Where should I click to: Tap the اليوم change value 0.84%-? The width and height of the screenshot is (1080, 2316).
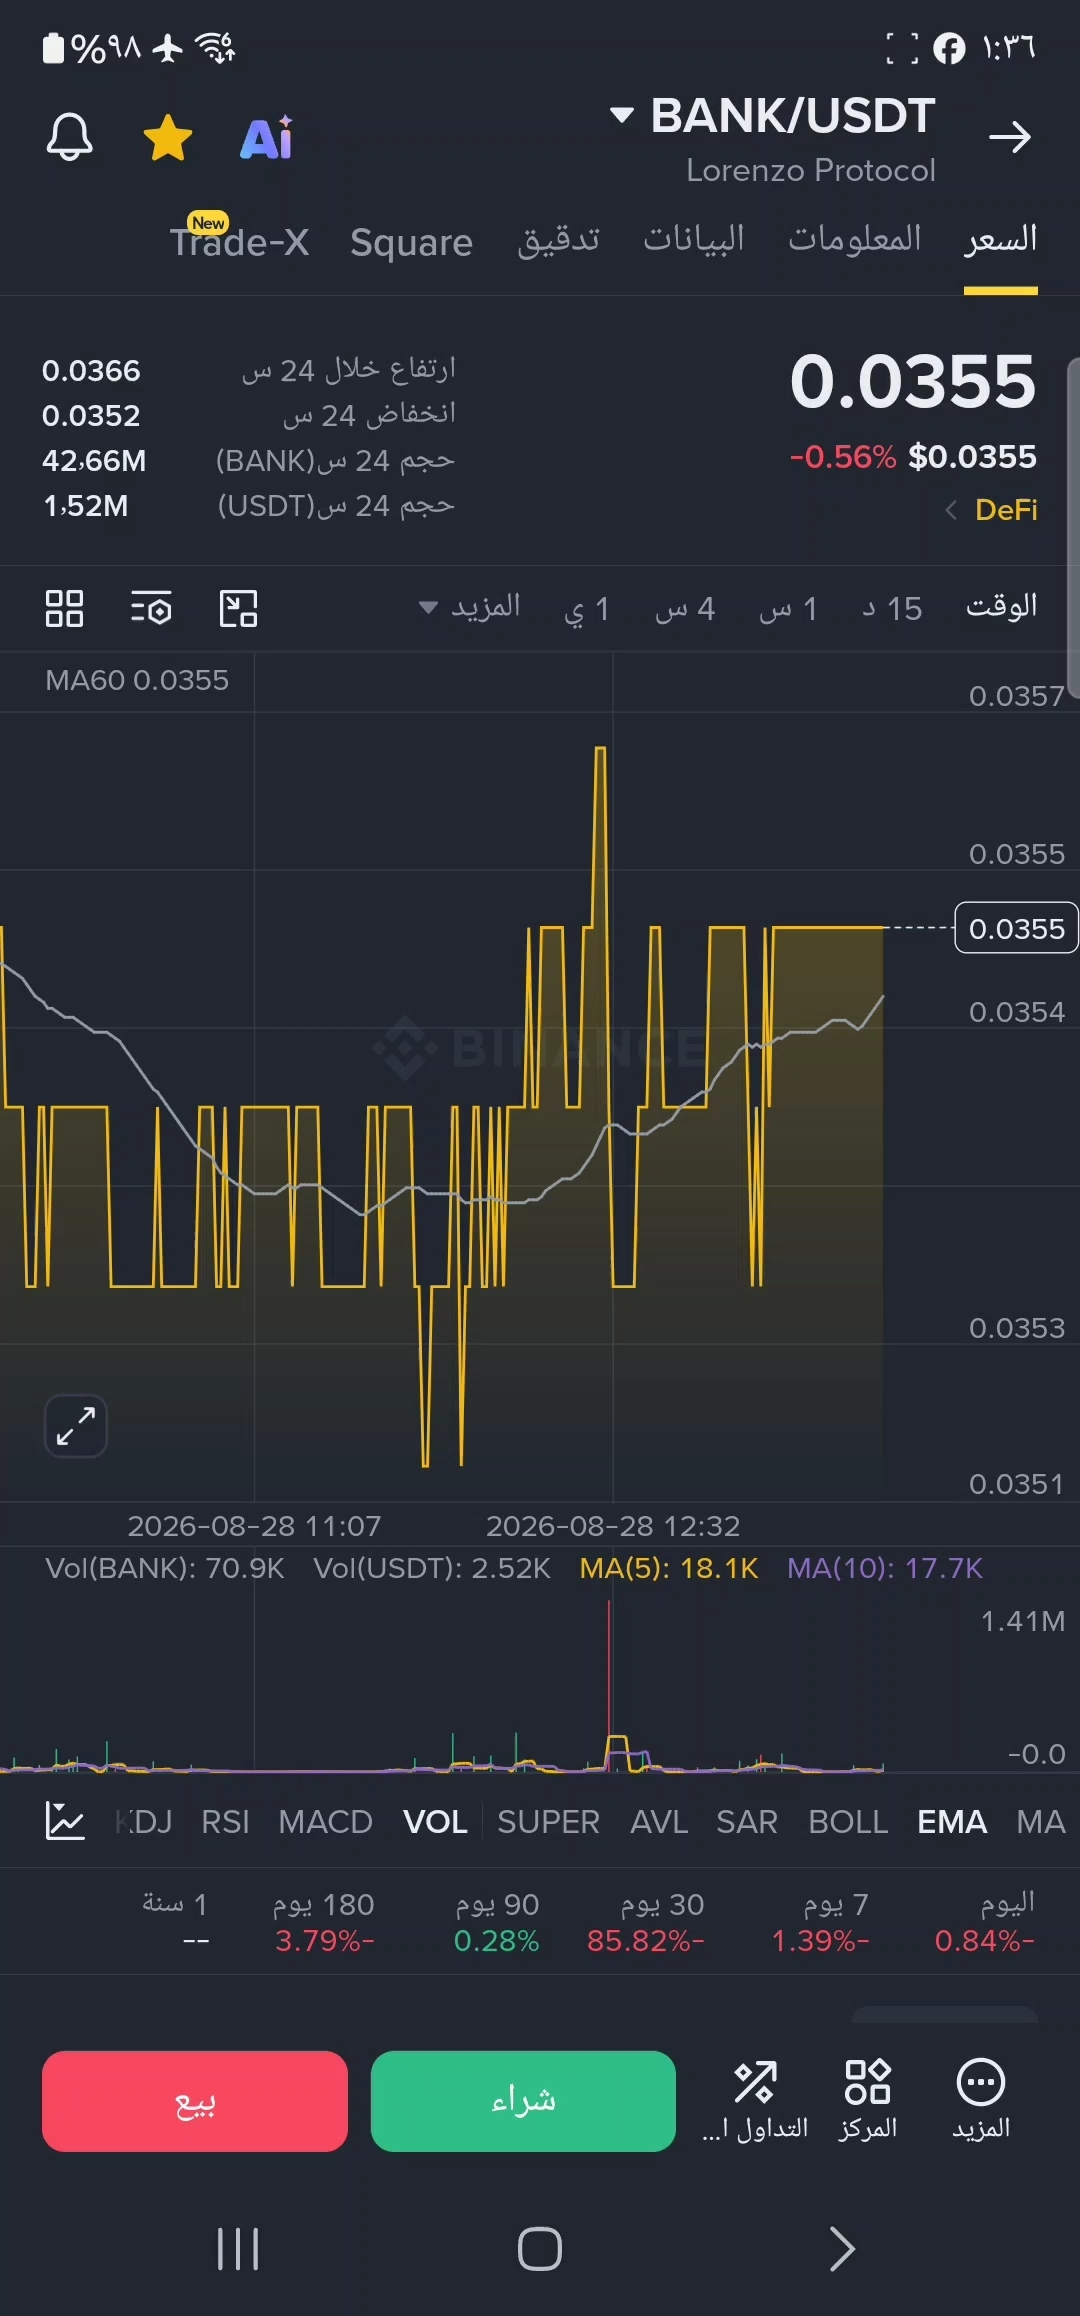[x=985, y=1941]
